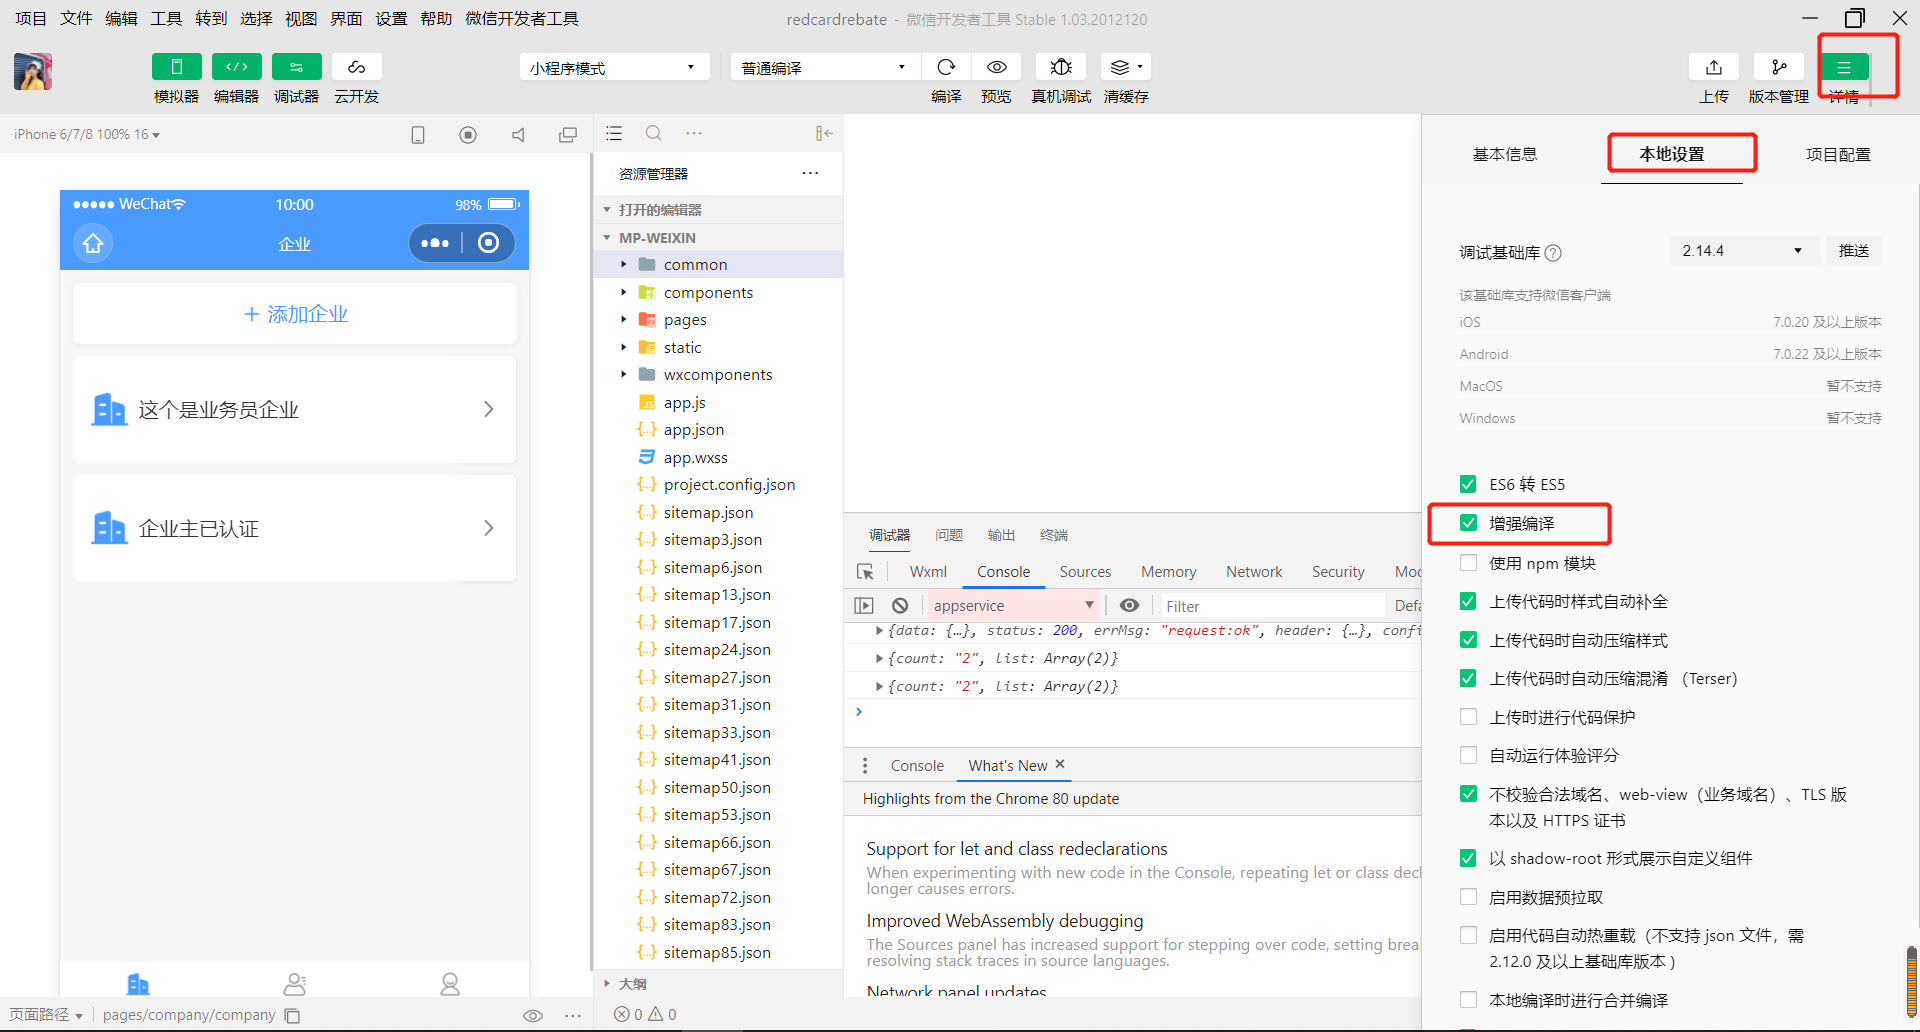Detach simulator into separate window icon

click(568, 134)
